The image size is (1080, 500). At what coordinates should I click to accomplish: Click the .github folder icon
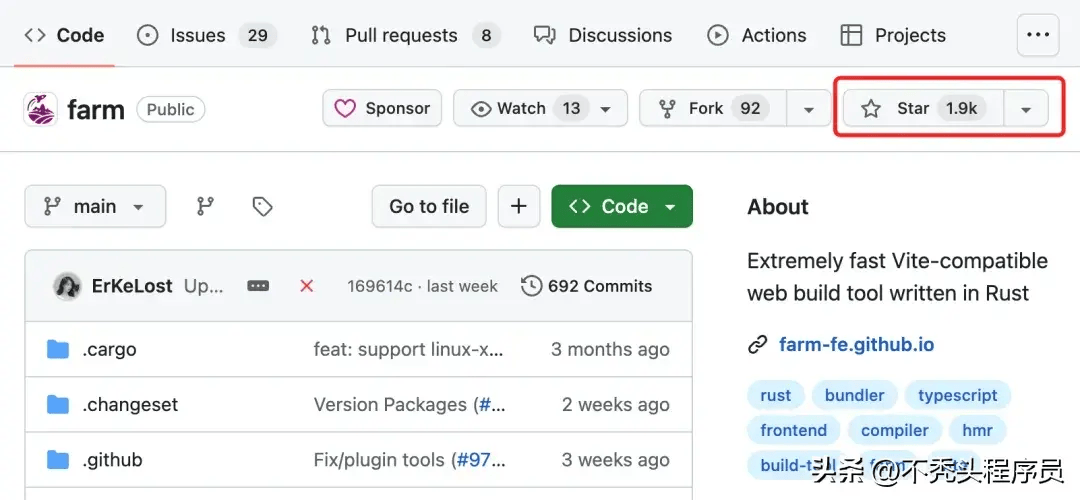pos(58,459)
